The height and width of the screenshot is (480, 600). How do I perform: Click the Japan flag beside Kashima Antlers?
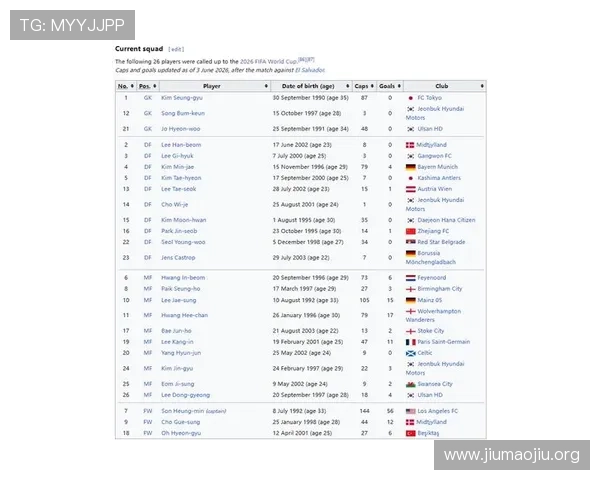(x=411, y=178)
